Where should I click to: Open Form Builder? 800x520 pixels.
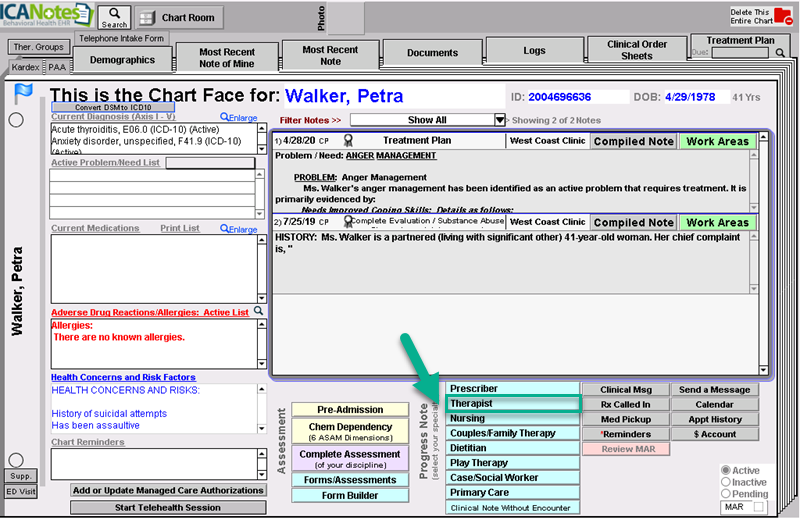point(350,495)
